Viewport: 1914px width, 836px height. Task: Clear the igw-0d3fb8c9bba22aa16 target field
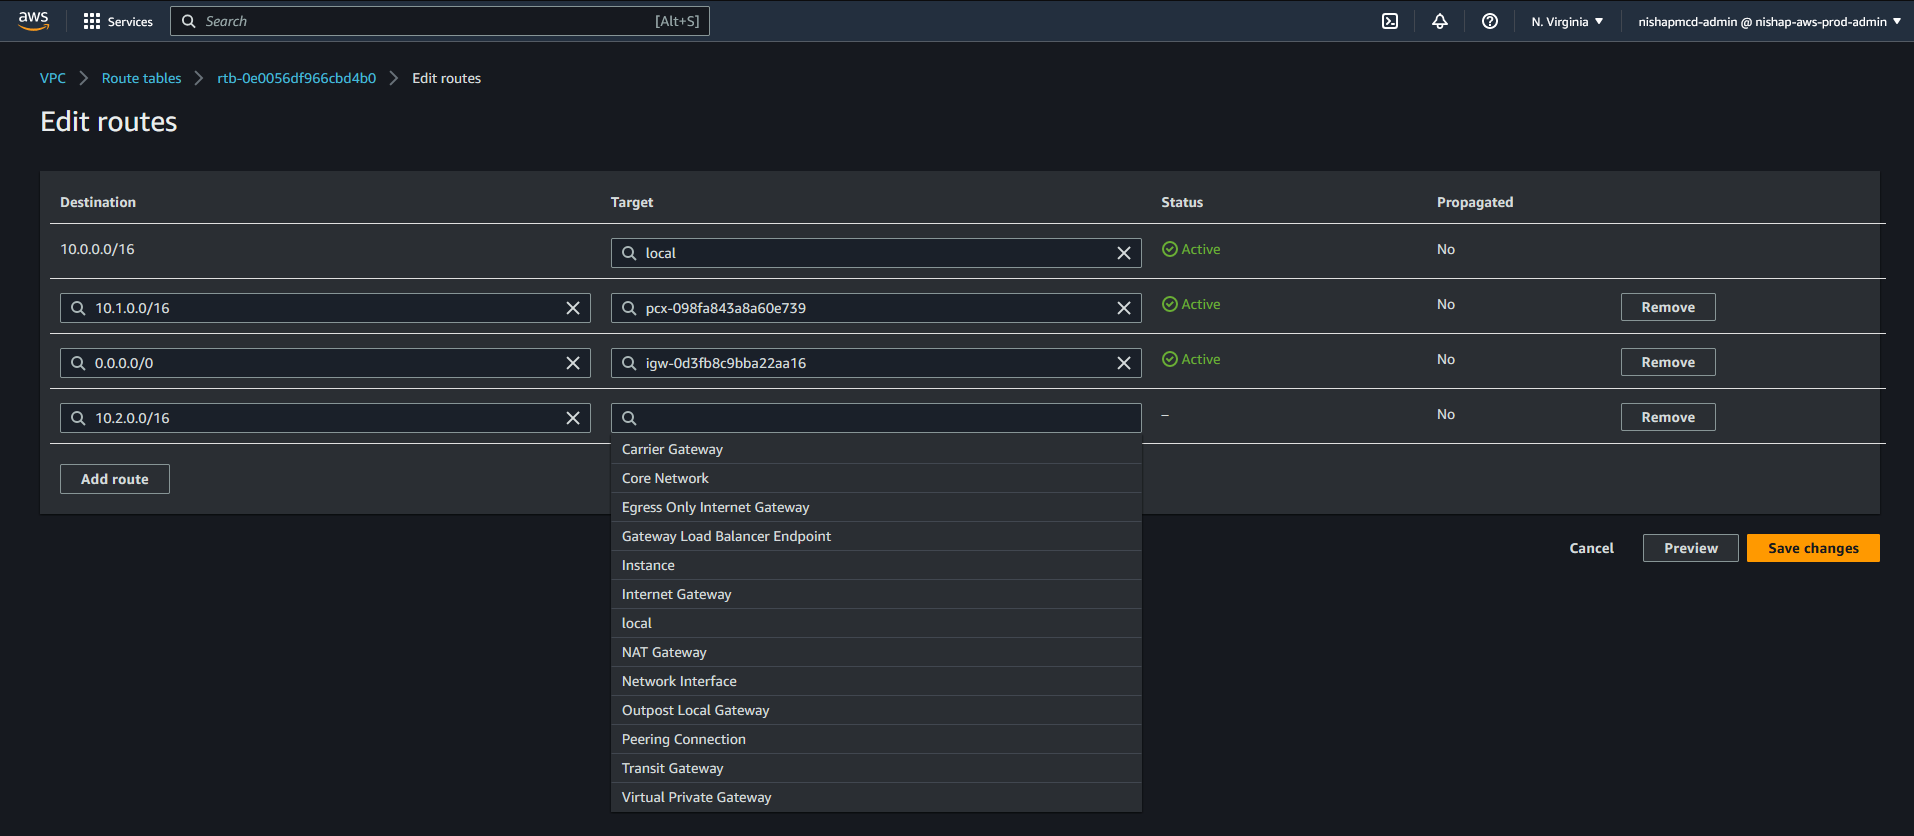(x=1124, y=363)
